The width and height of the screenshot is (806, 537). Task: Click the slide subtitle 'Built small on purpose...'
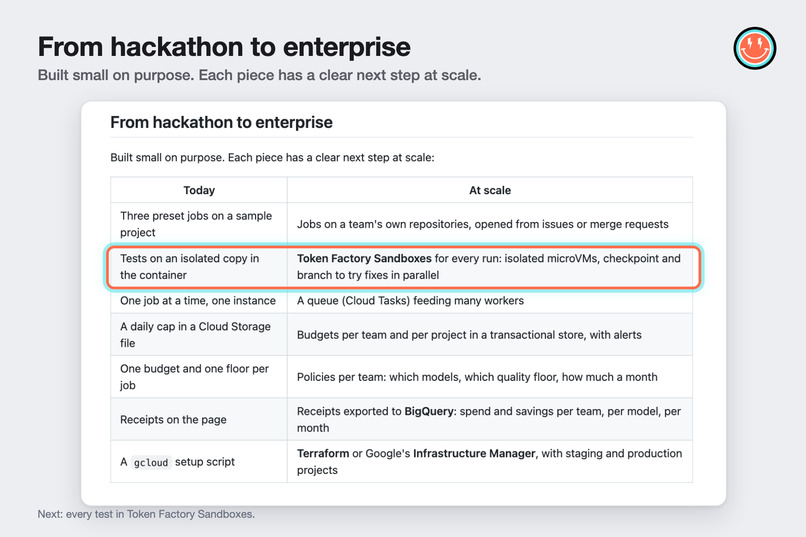point(259,75)
